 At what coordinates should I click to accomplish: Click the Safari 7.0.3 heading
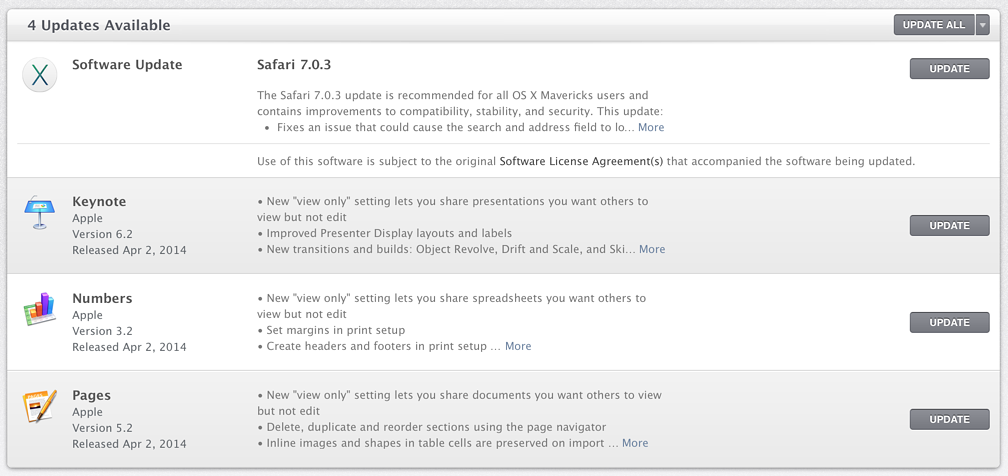294,65
